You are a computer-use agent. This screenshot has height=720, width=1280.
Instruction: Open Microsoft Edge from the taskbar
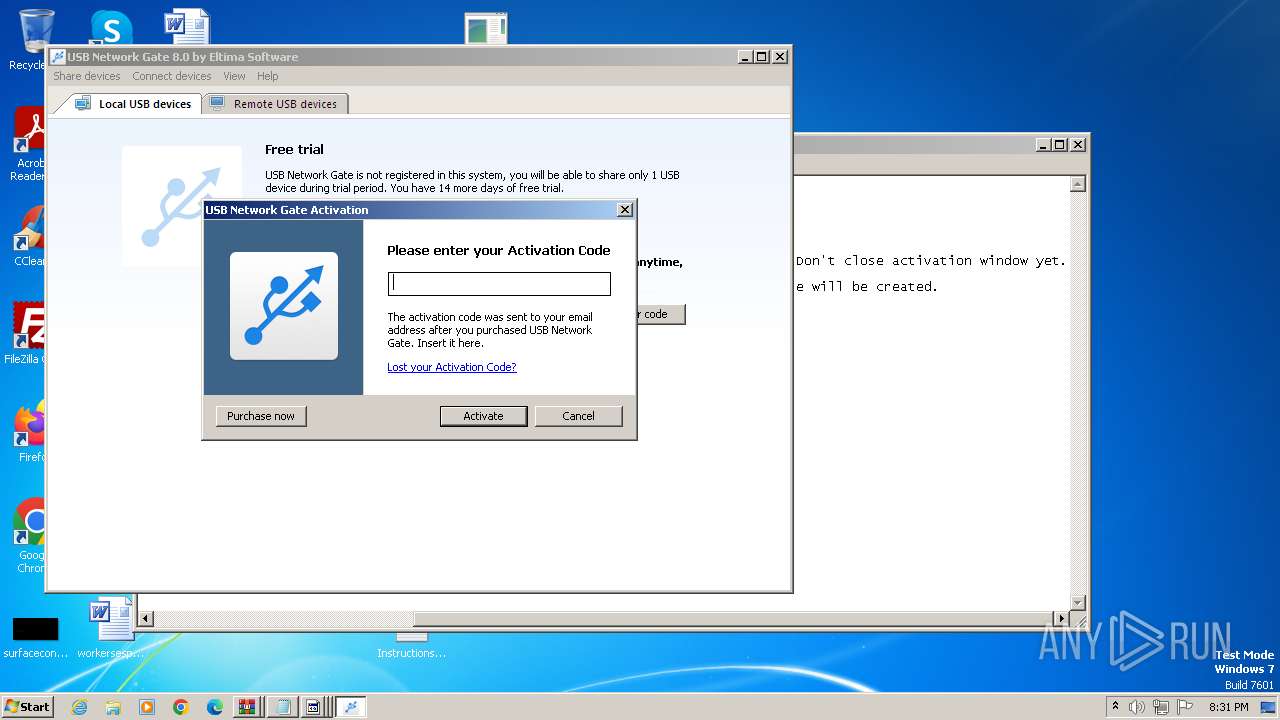215,707
